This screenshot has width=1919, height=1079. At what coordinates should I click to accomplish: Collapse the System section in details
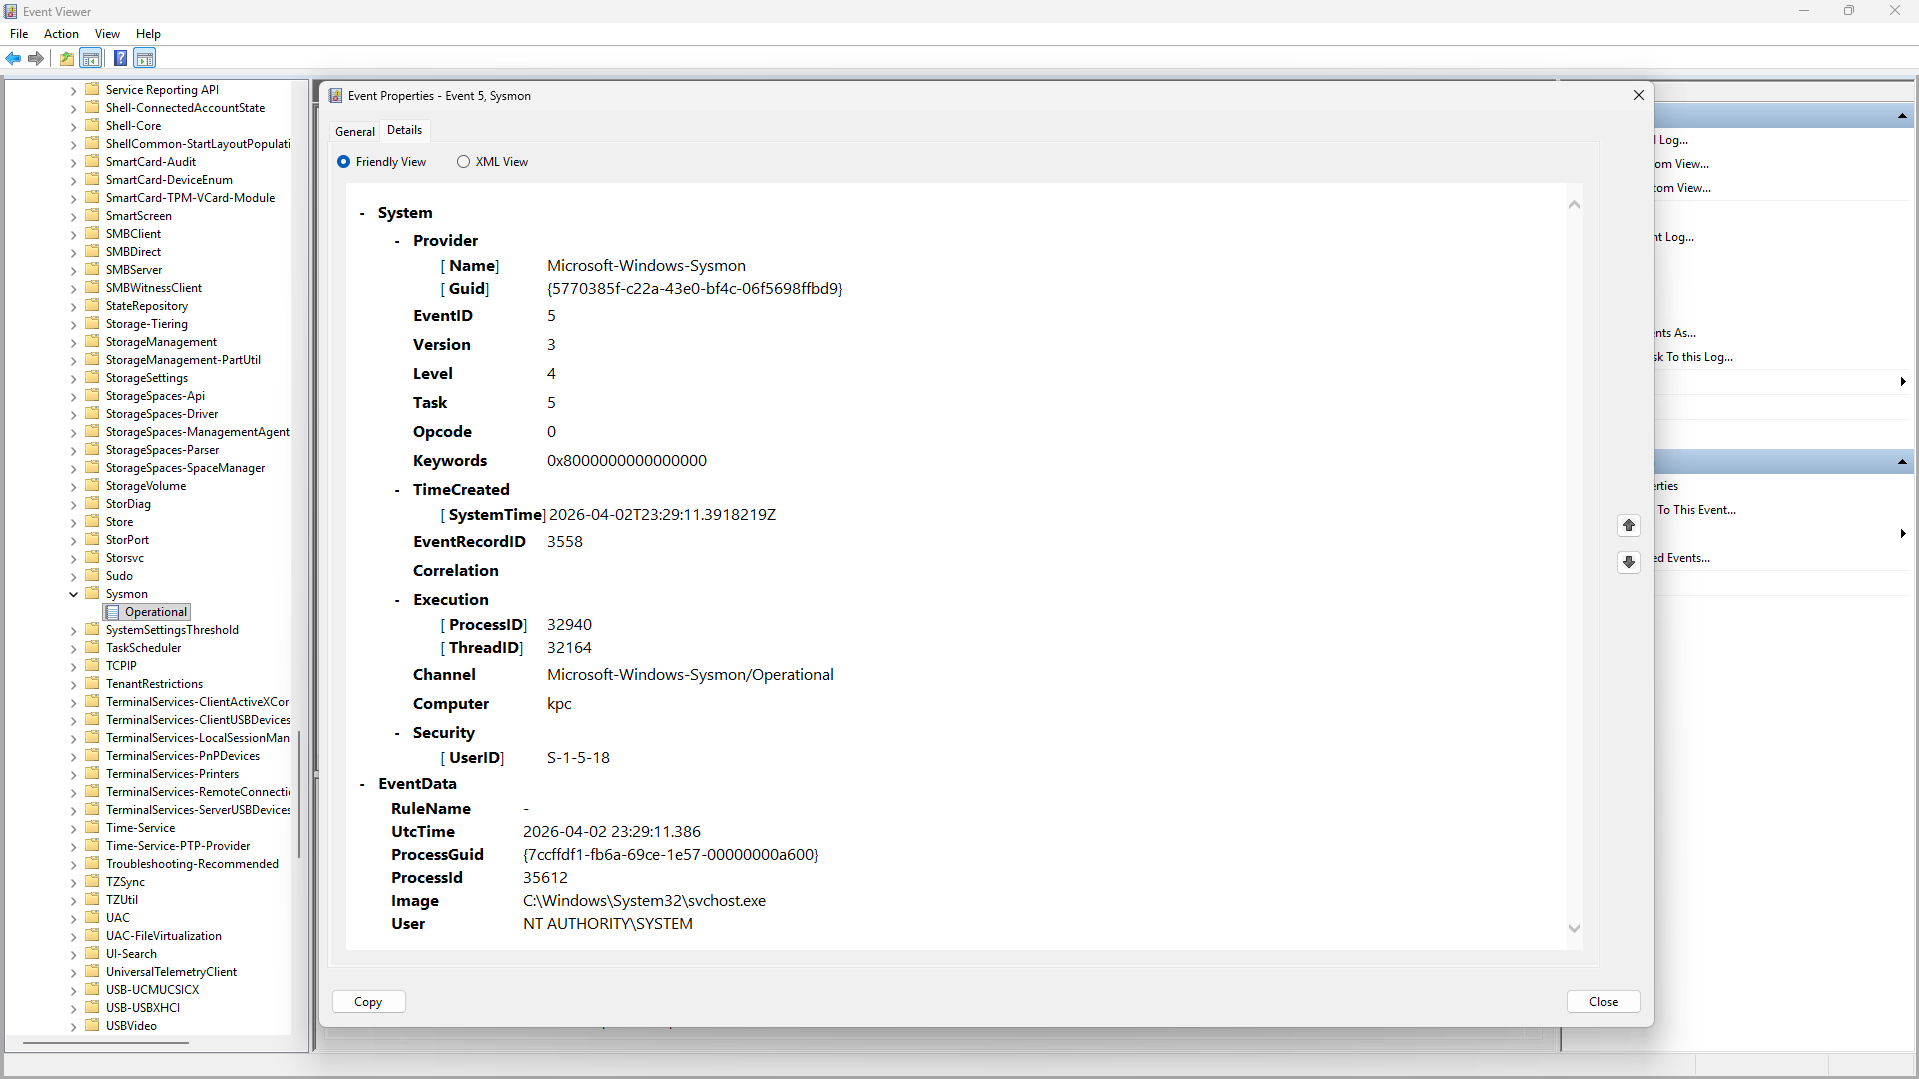(x=362, y=213)
